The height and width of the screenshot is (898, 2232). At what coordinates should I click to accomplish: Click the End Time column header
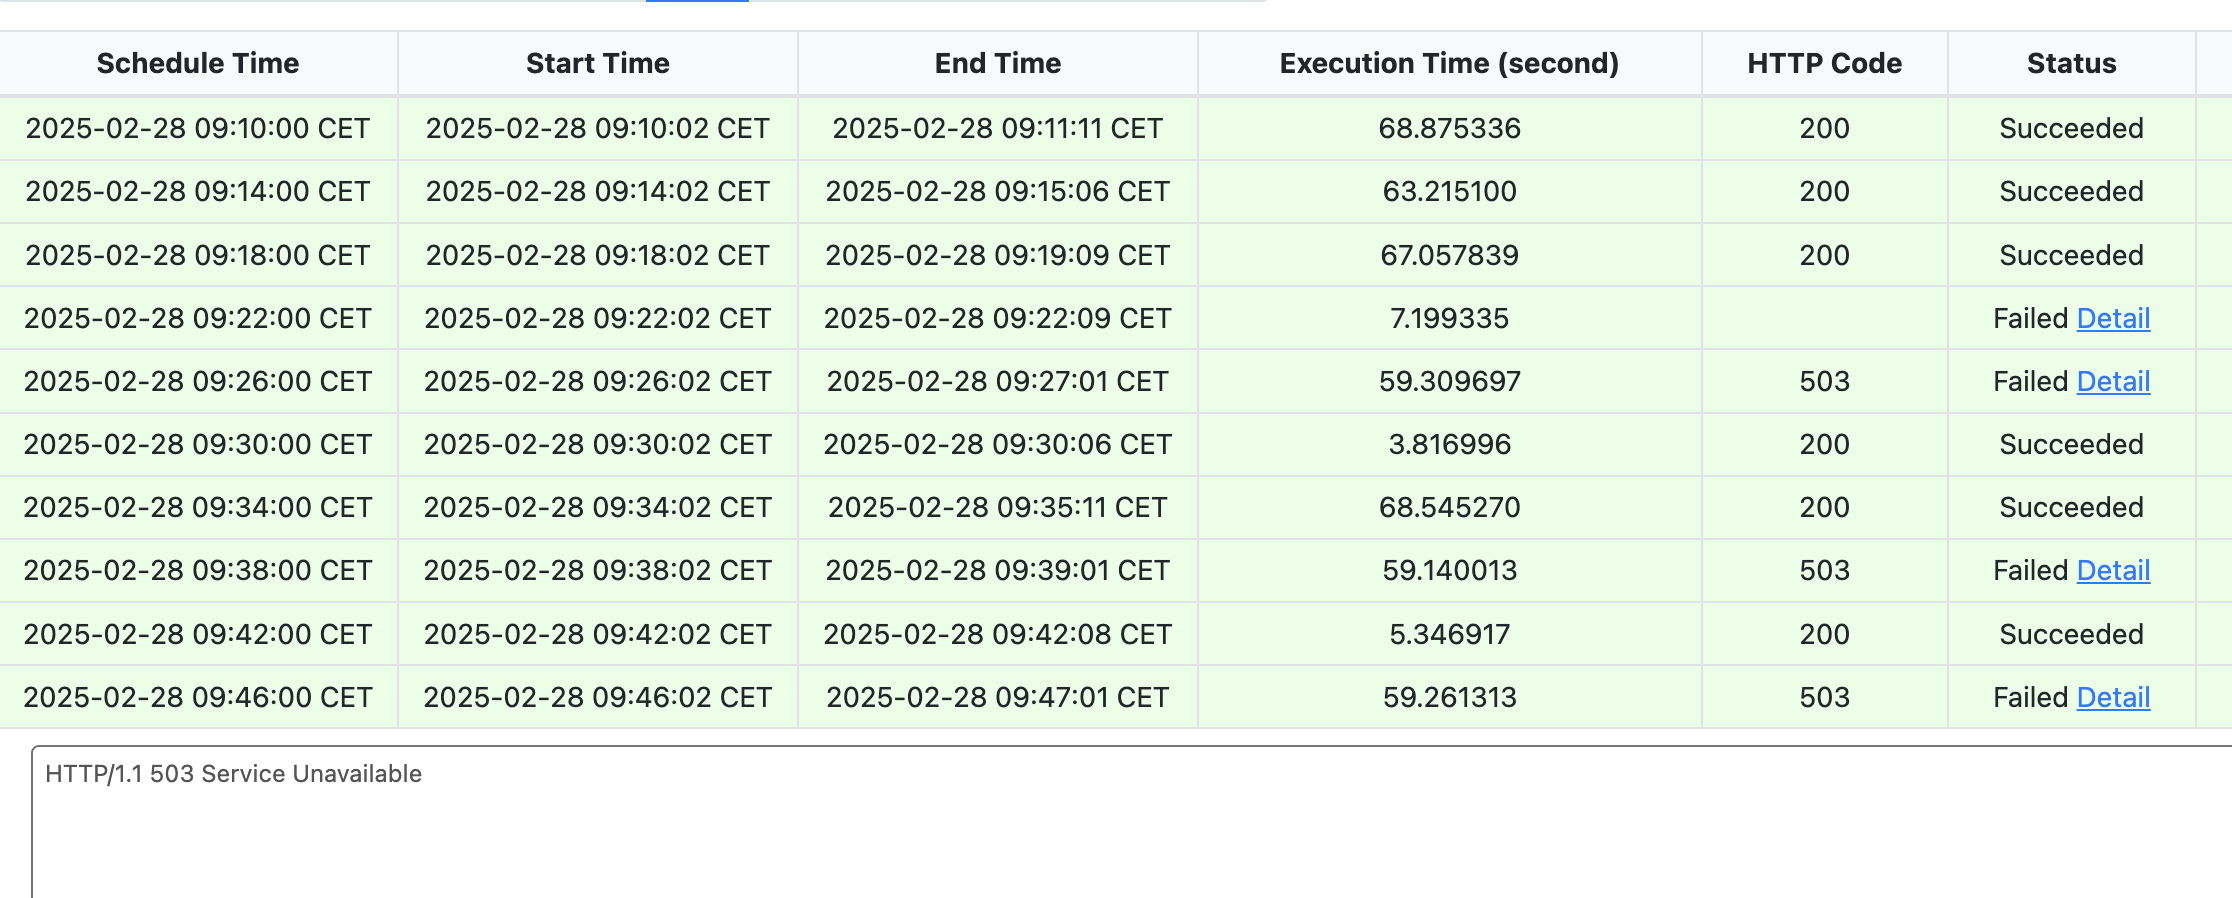tap(998, 63)
